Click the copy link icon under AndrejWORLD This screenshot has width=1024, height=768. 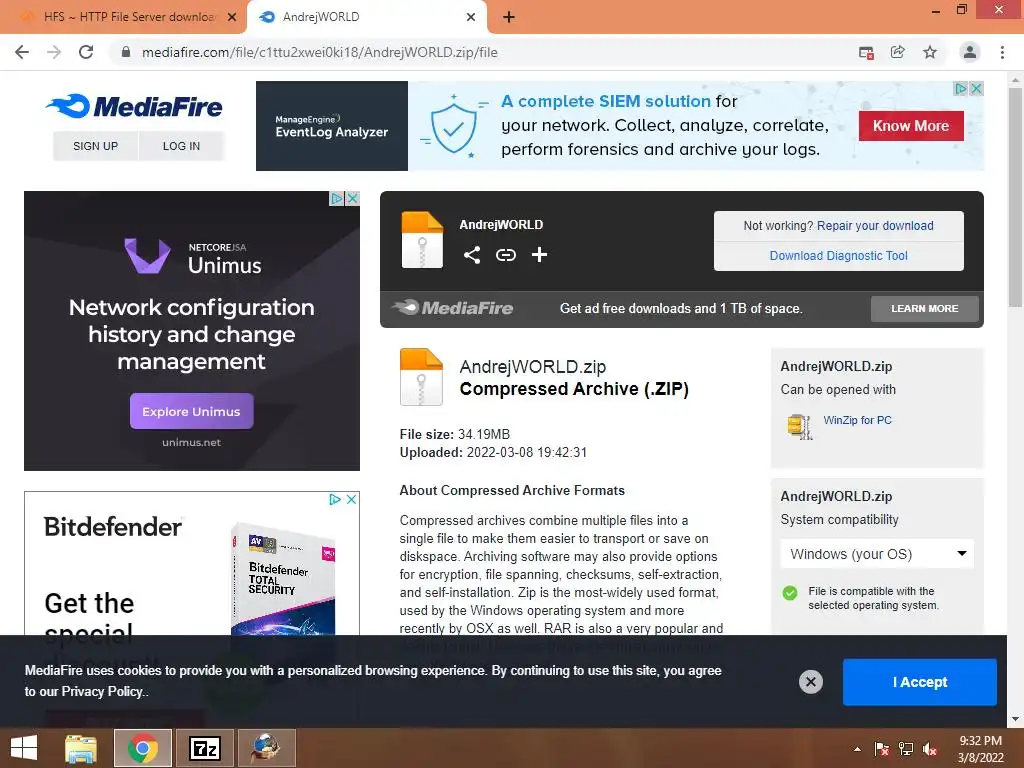pyautogui.click(x=505, y=255)
